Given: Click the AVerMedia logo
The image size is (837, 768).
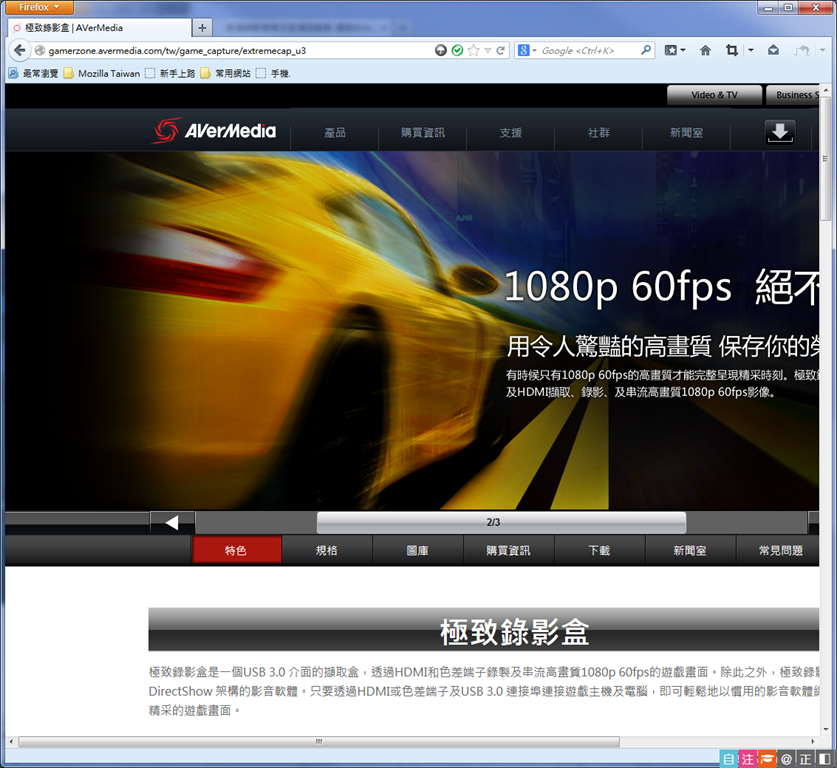Looking at the screenshot, I should (x=215, y=131).
